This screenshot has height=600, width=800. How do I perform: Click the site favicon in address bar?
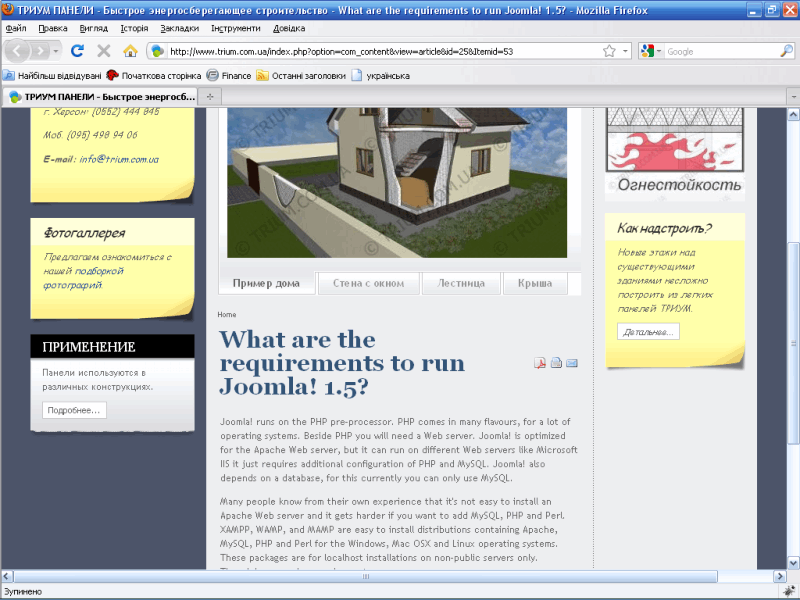tap(158, 51)
